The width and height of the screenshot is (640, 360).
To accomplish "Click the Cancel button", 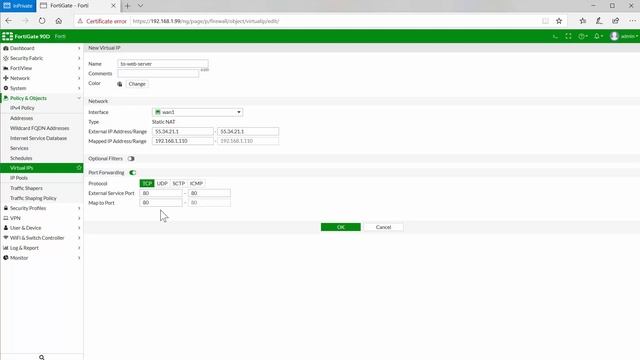I will pyautogui.click(x=383, y=227).
